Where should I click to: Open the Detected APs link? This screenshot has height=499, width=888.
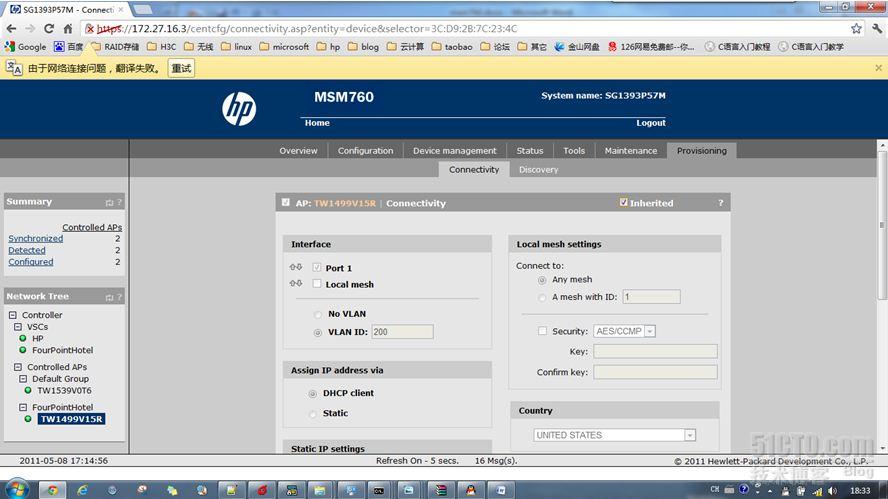pos(27,250)
